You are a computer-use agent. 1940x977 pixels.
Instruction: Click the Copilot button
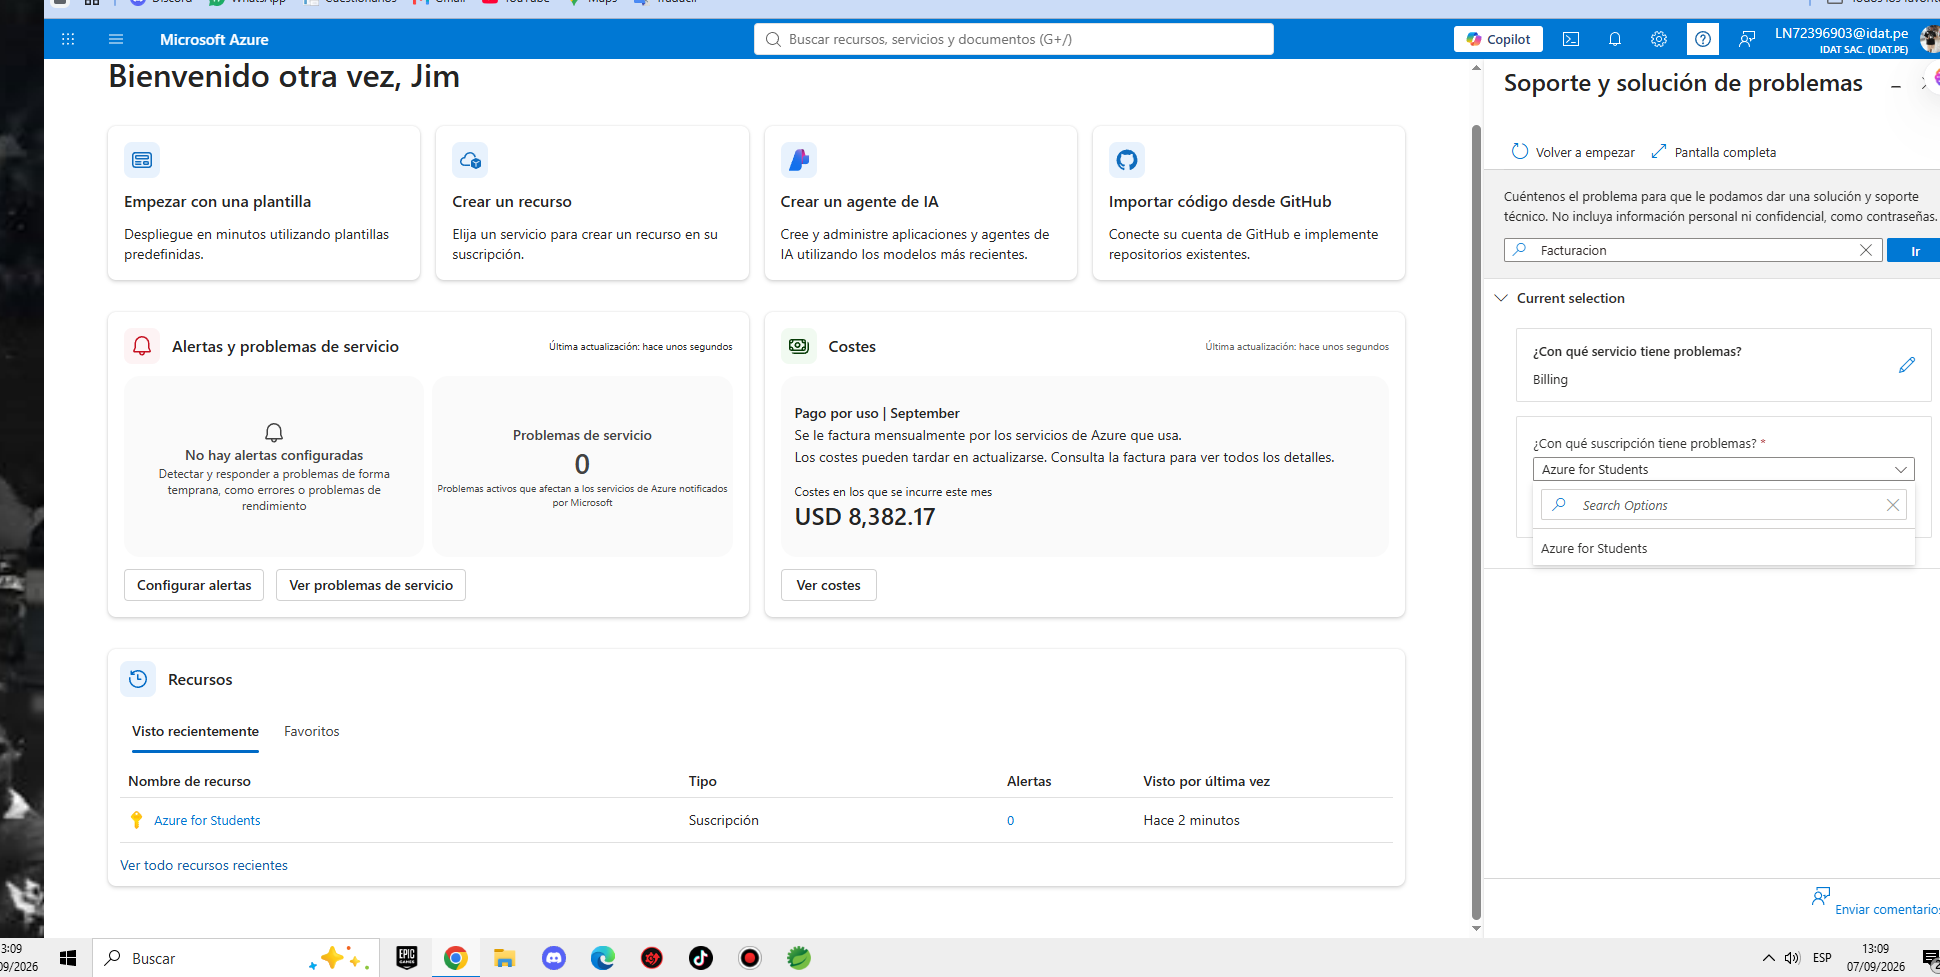click(1498, 39)
